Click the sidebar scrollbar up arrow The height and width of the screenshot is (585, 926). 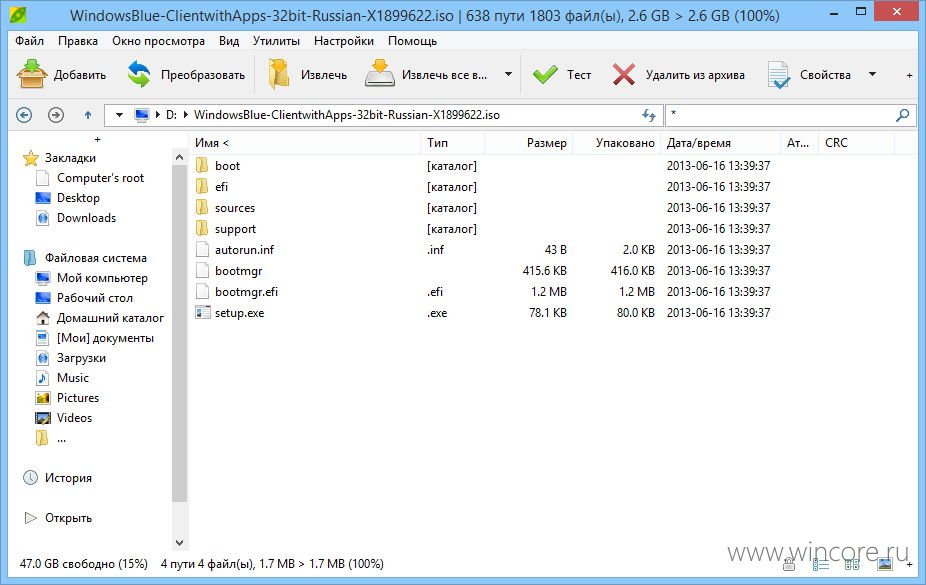(180, 158)
